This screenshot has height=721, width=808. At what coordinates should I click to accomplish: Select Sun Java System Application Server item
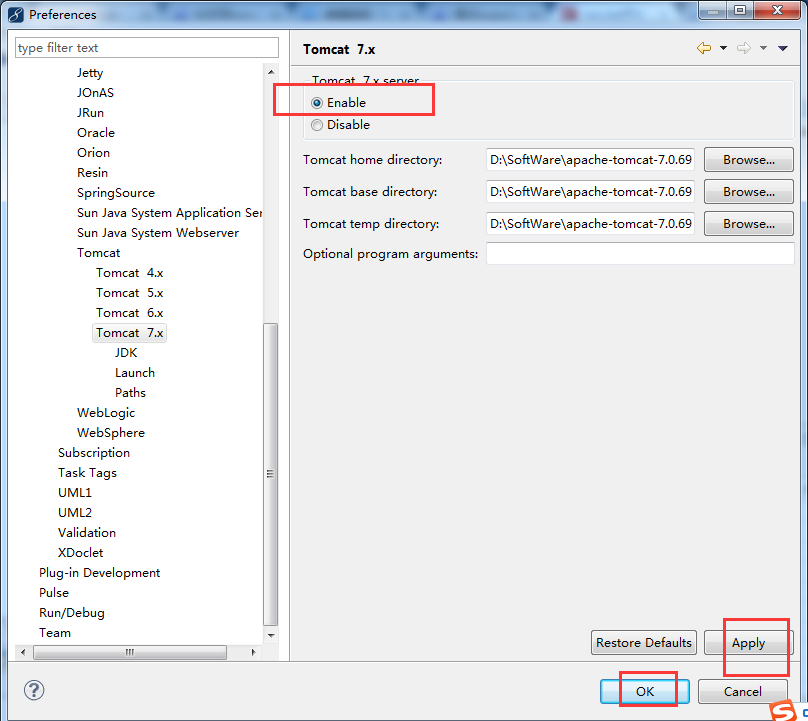[x=169, y=213]
